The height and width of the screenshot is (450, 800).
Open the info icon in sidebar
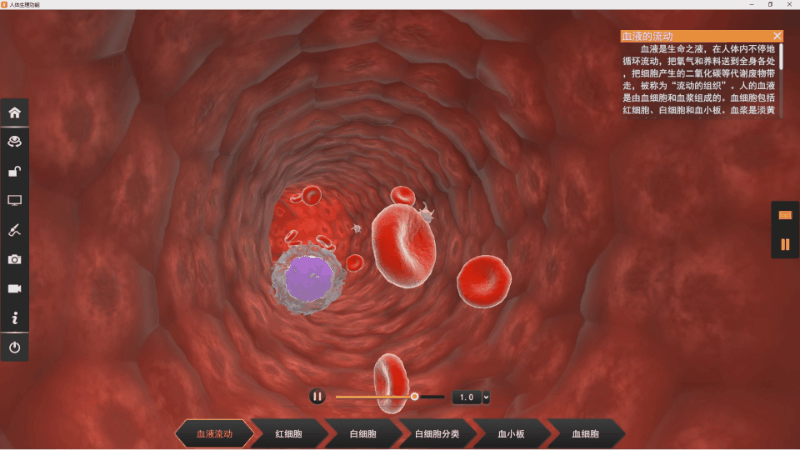14,318
